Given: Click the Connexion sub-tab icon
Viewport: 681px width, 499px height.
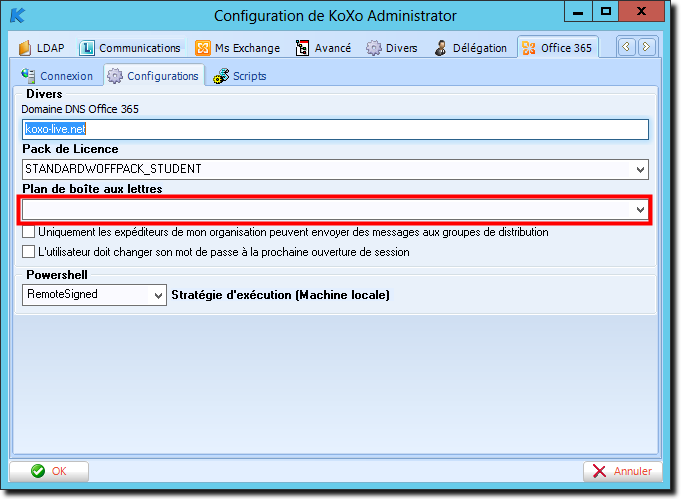Looking at the screenshot, I should [28, 76].
